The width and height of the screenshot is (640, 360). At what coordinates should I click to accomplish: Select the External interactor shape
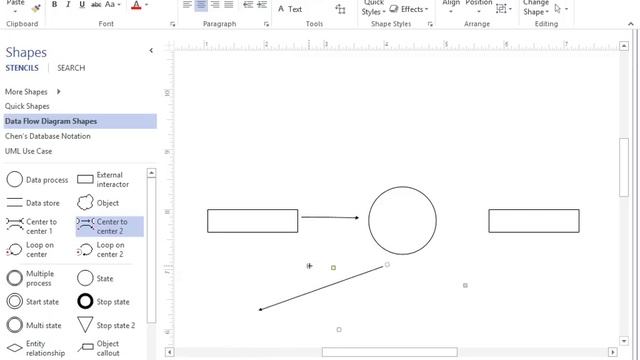(x=103, y=180)
